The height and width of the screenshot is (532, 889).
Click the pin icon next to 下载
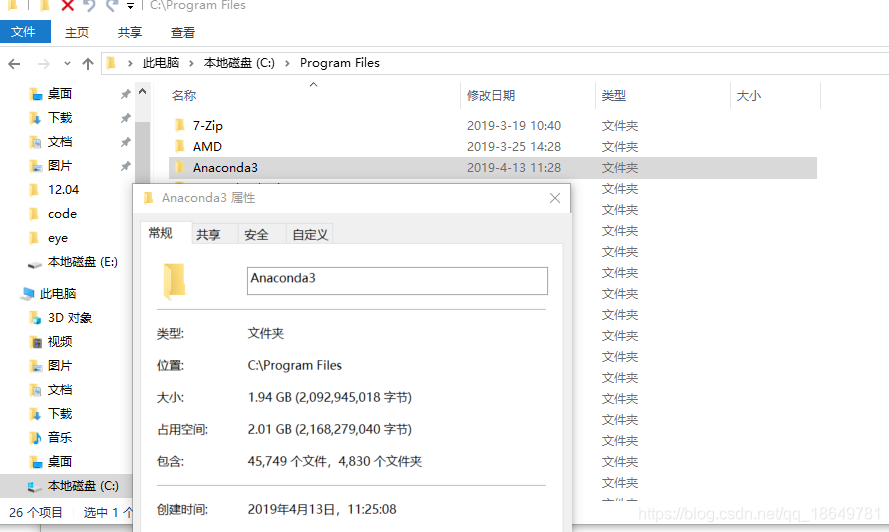[x=125, y=118]
